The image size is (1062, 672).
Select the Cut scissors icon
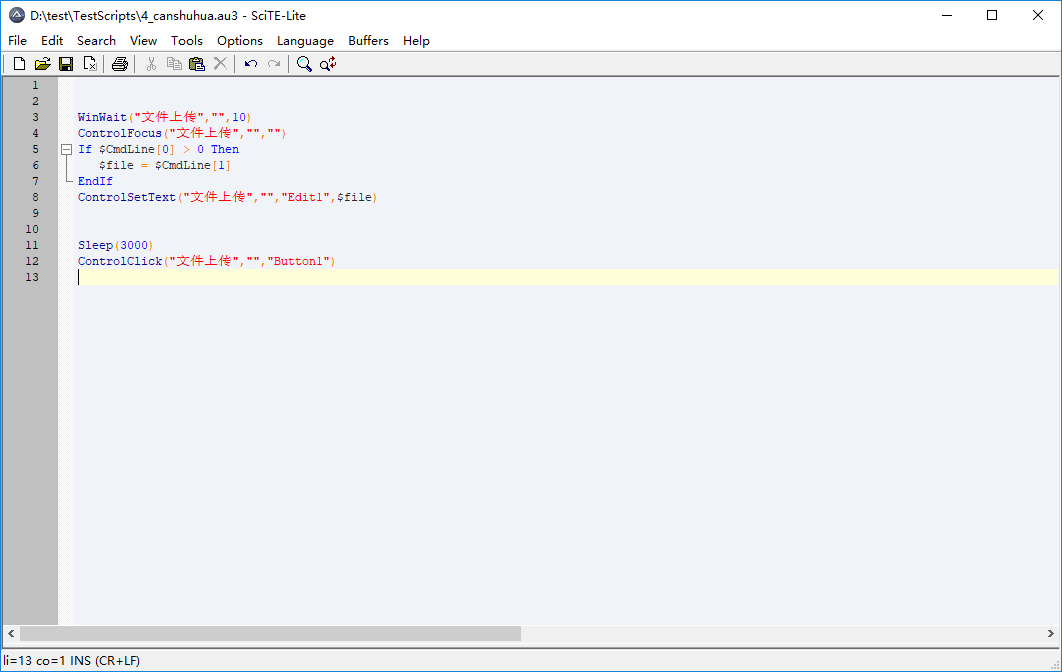[150, 63]
